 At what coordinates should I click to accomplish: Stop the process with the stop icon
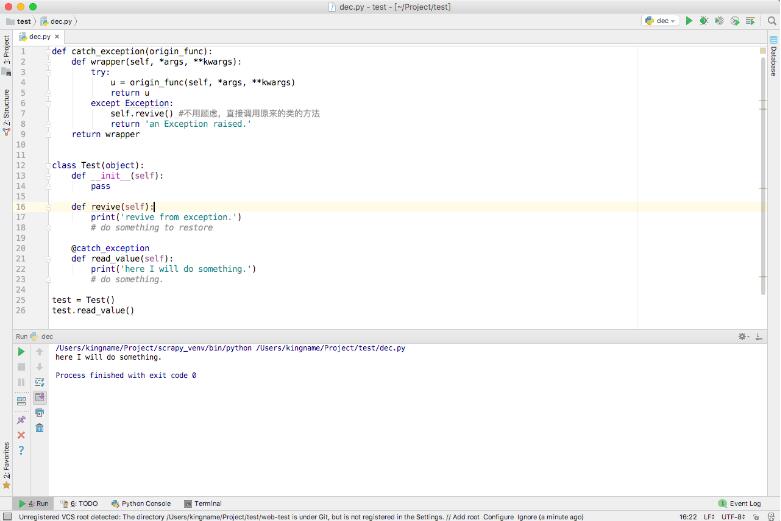pos(21,367)
